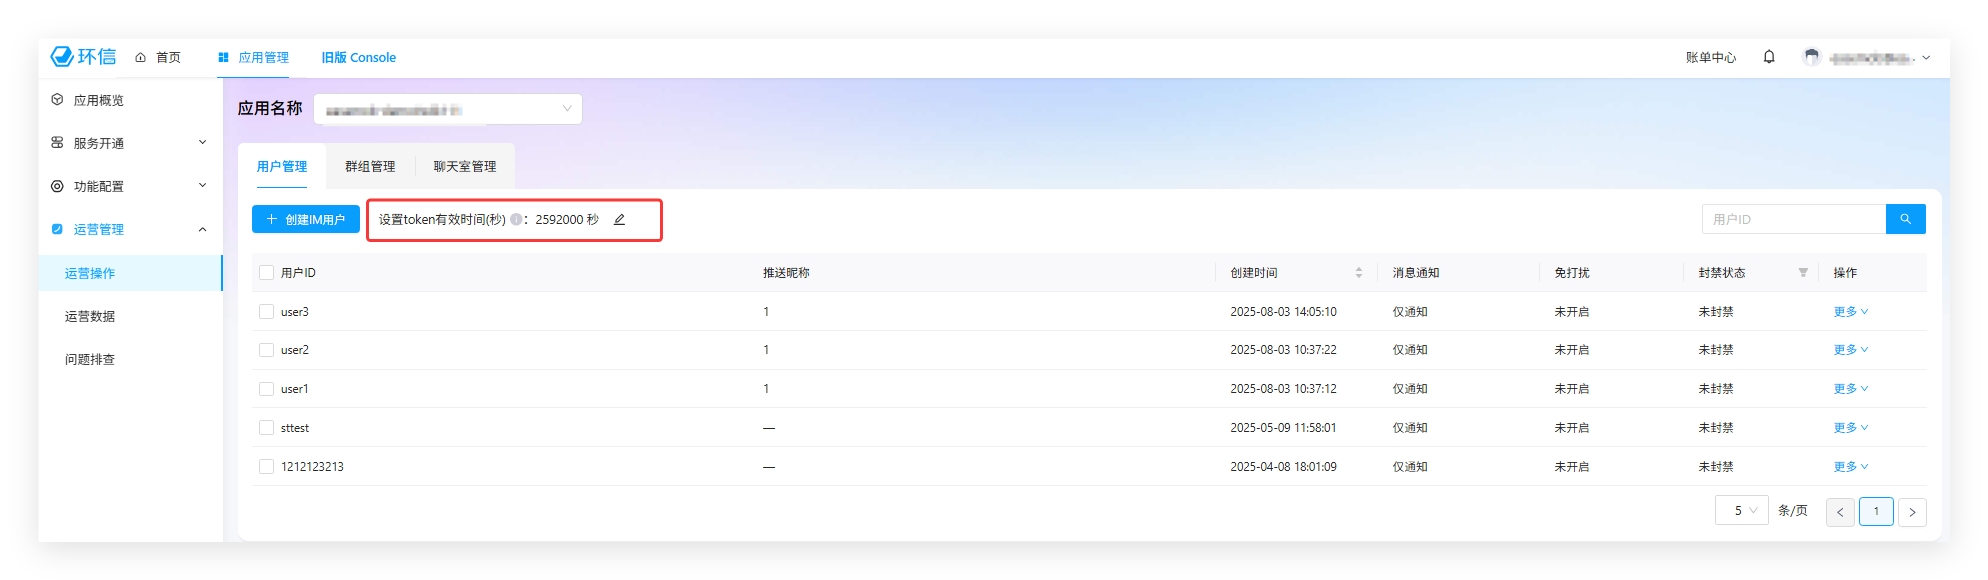Open the page size dropdown showing 5
Screen dimensions: 1988x580
1742,511
